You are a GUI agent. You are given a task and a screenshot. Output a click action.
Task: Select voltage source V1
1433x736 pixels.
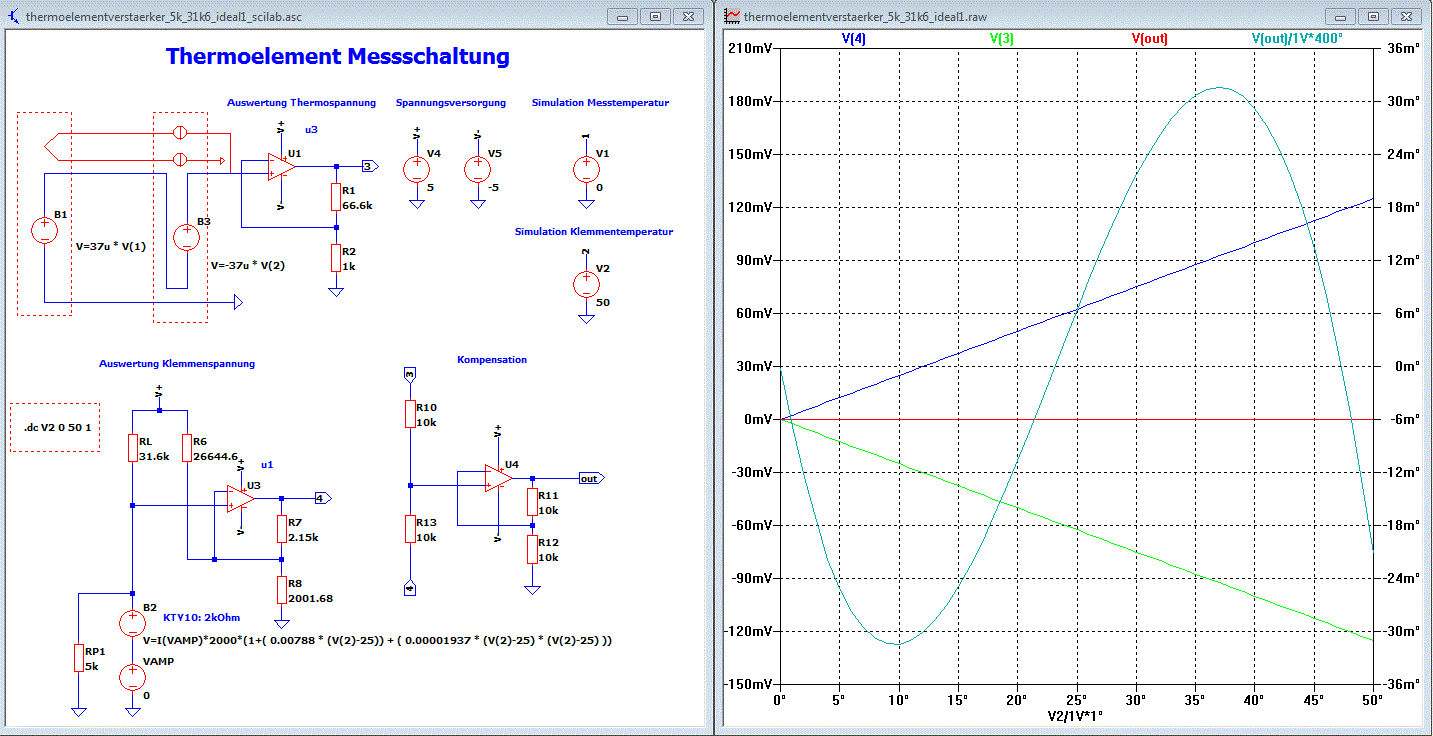[585, 169]
